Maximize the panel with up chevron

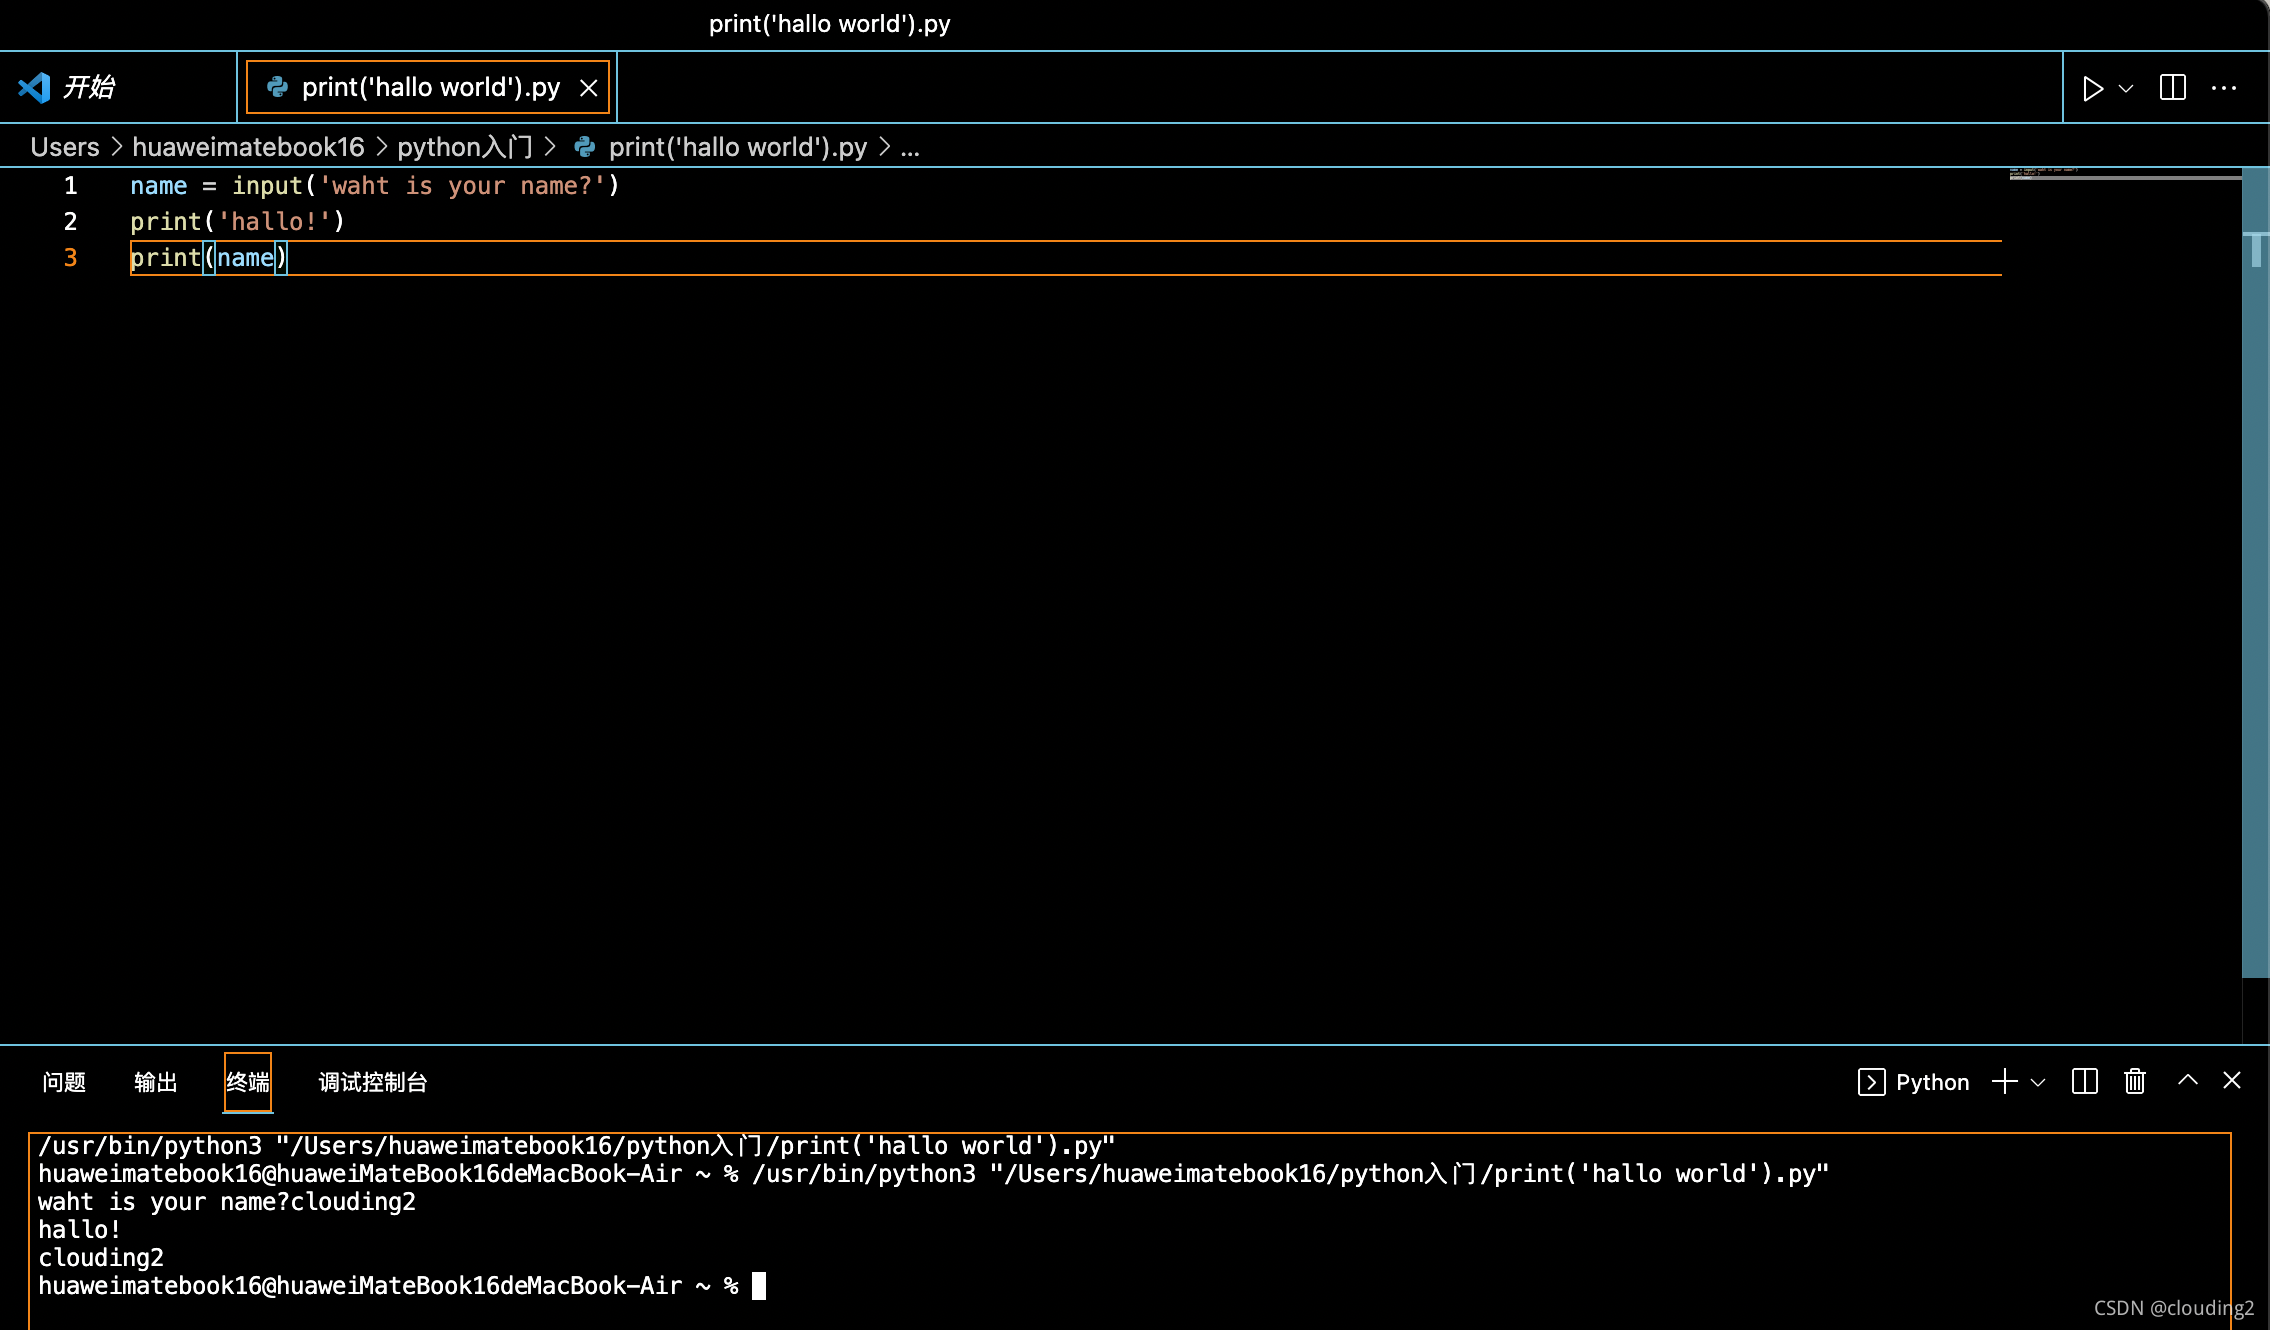click(x=2188, y=1080)
